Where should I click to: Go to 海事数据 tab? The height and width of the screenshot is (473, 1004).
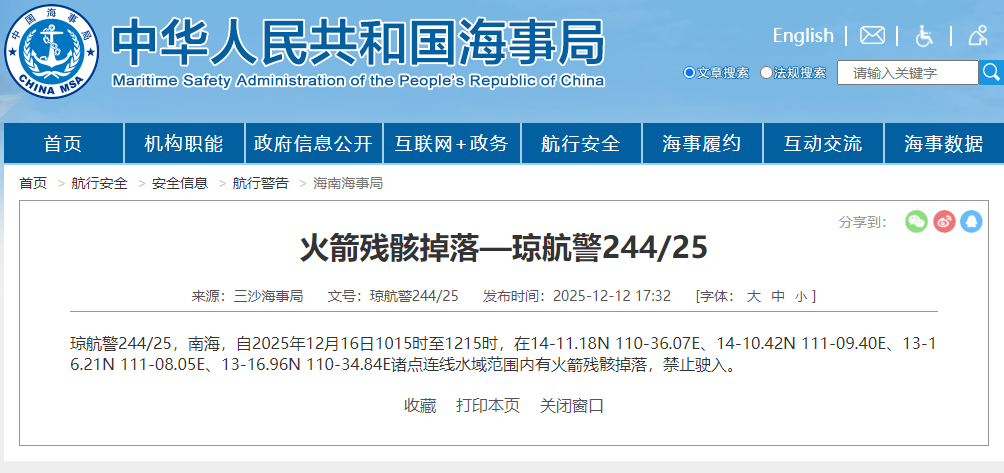(x=943, y=144)
